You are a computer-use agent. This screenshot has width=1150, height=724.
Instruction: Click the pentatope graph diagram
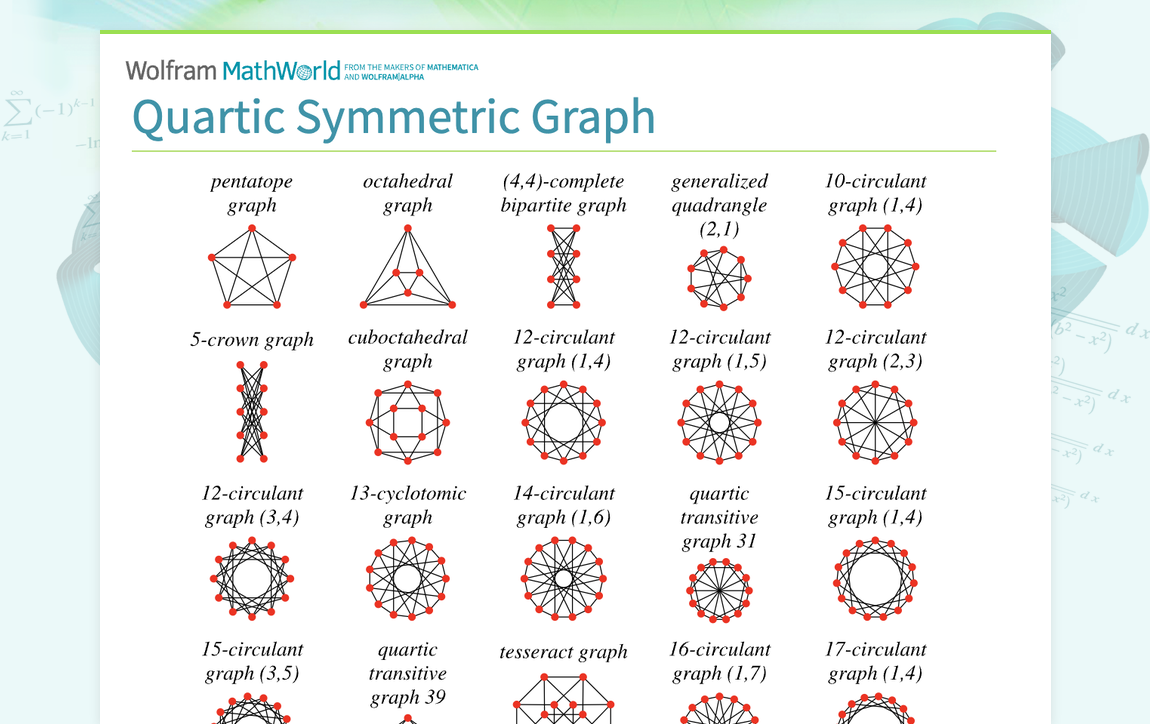251,267
